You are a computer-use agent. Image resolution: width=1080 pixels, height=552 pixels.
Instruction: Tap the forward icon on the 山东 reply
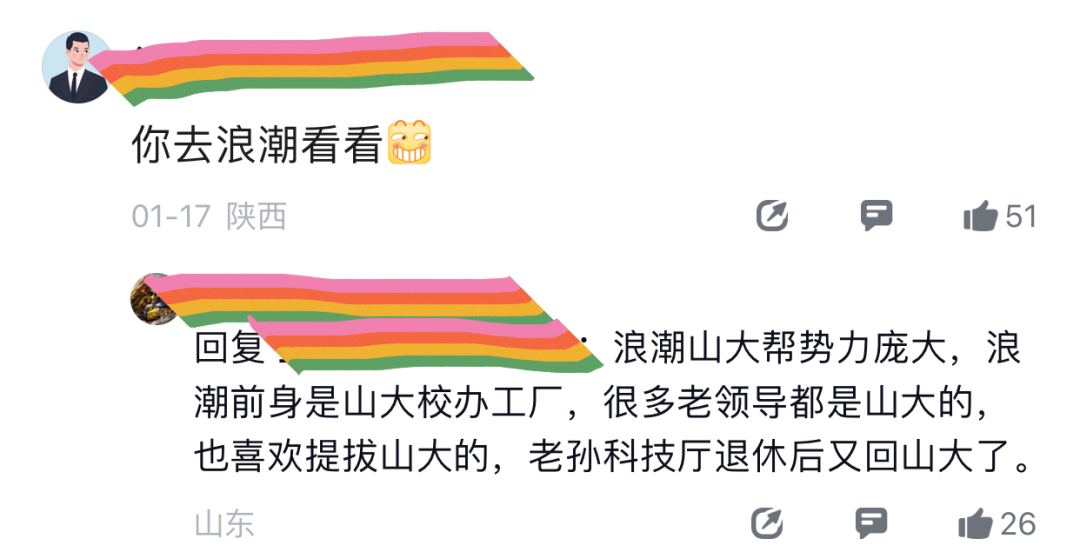point(768,524)
